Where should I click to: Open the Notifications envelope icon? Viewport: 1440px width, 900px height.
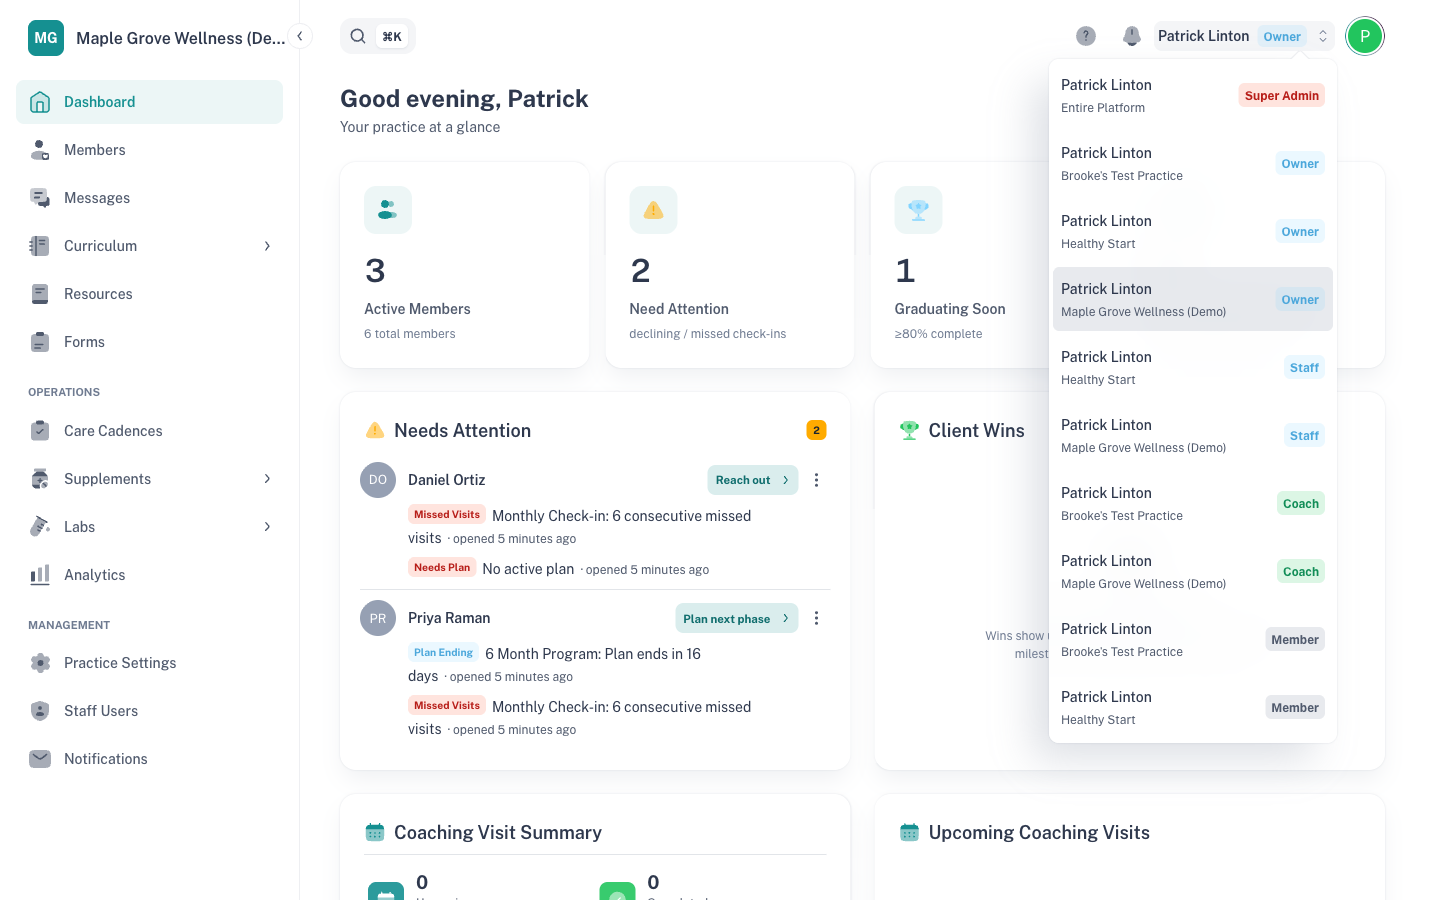click(40, 759)
